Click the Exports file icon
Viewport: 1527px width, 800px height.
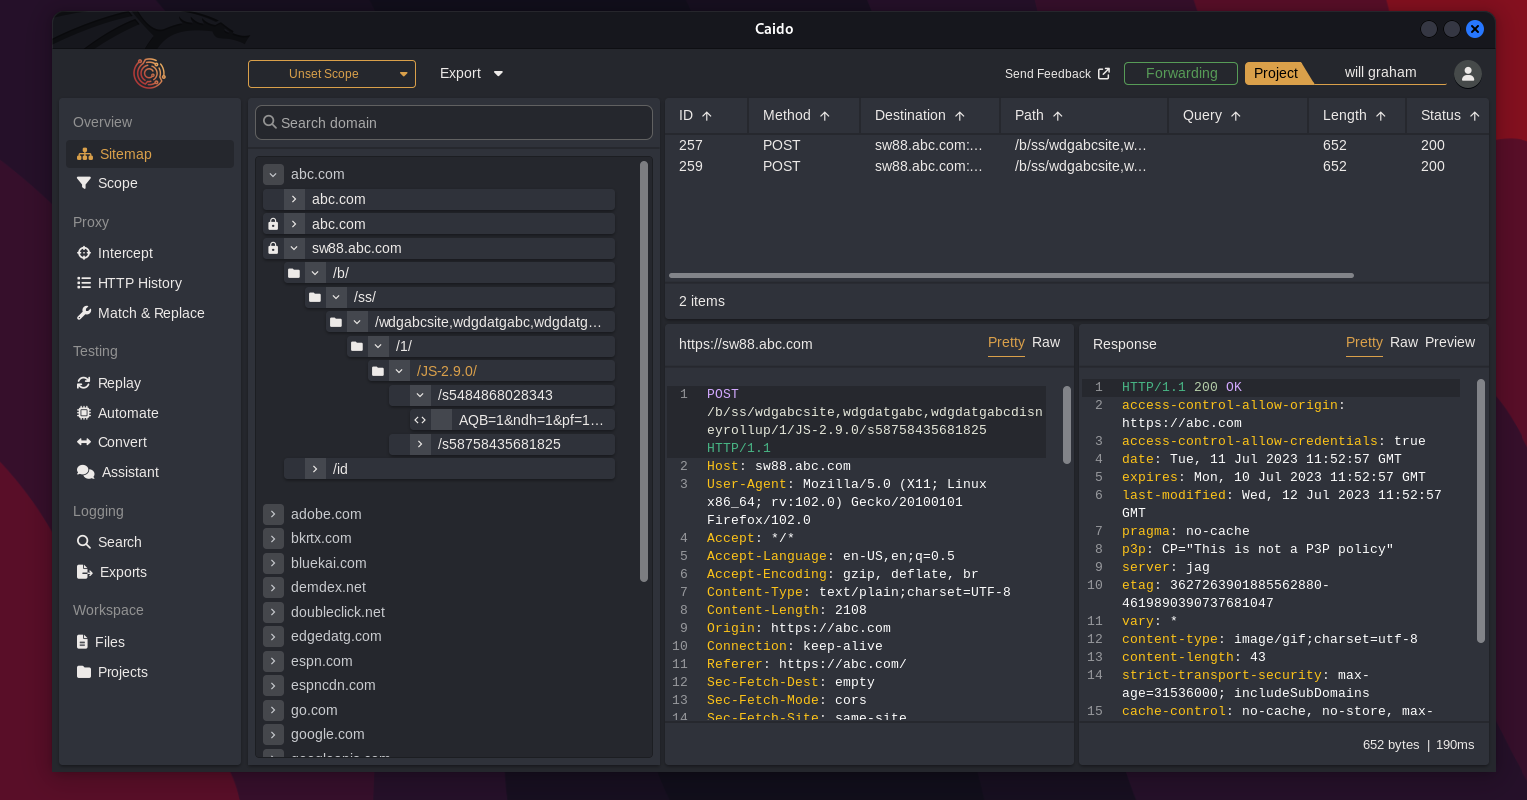click(x=85, y=572)
